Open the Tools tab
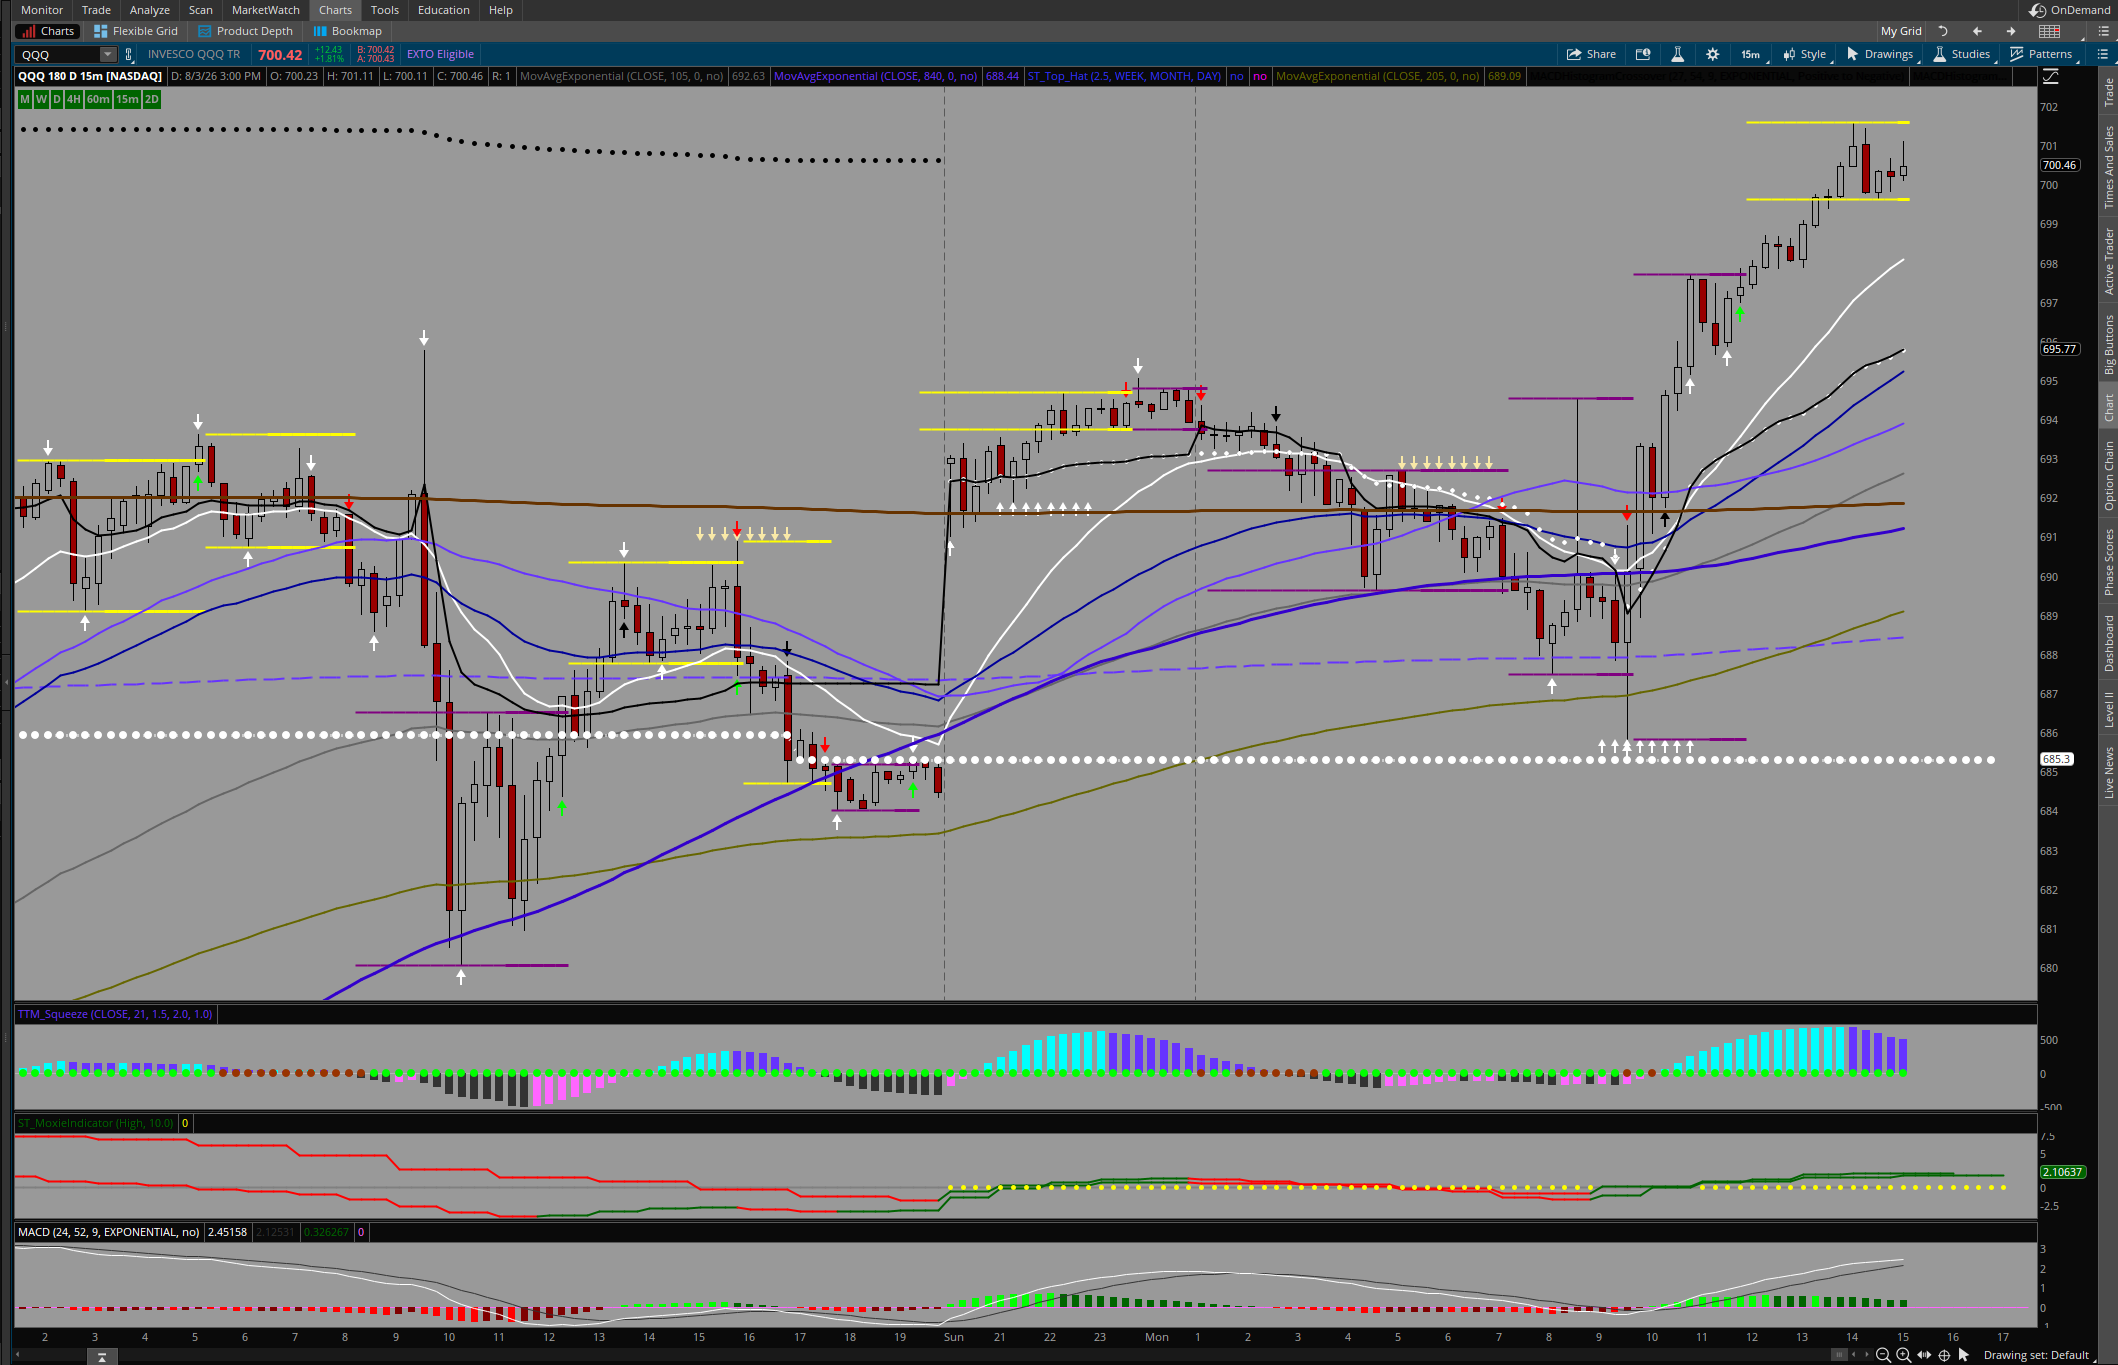 coord(385,10)
